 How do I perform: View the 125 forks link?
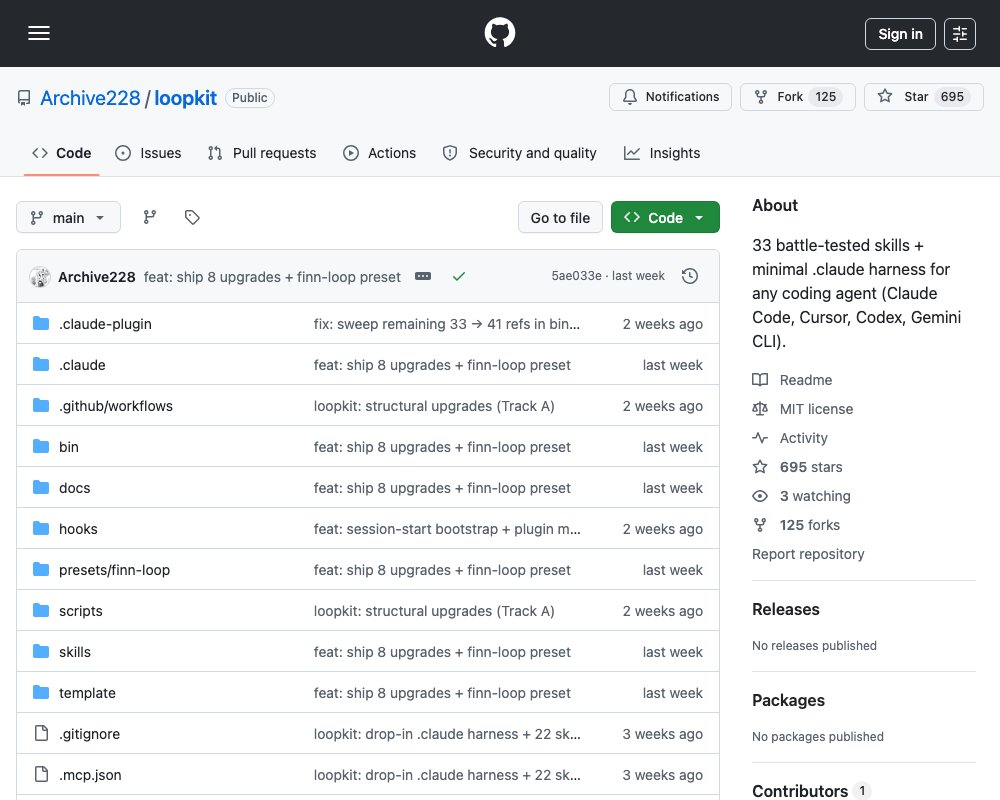point(796,525)
